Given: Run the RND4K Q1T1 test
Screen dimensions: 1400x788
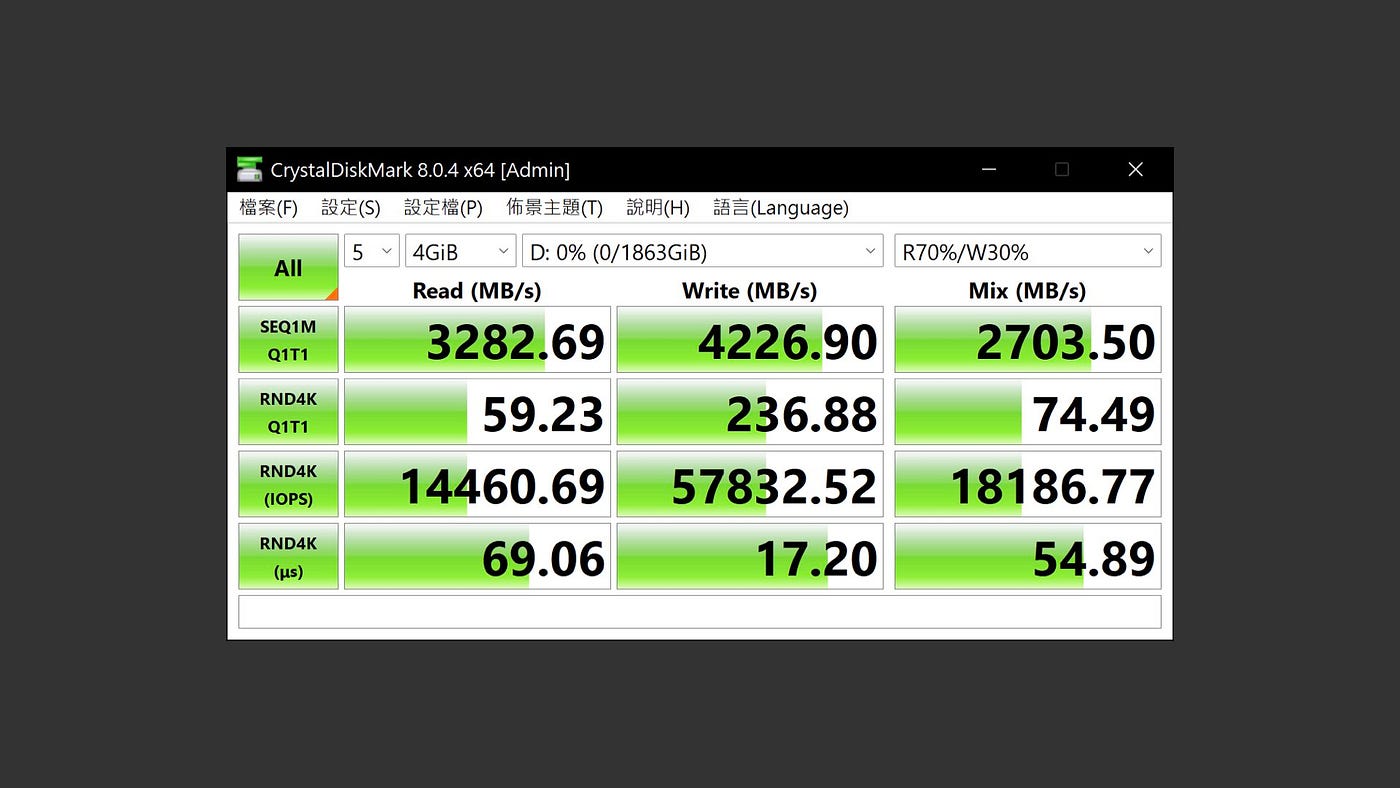Looking at the screenshot, I should pyautogui.click(x=288, y=412).
